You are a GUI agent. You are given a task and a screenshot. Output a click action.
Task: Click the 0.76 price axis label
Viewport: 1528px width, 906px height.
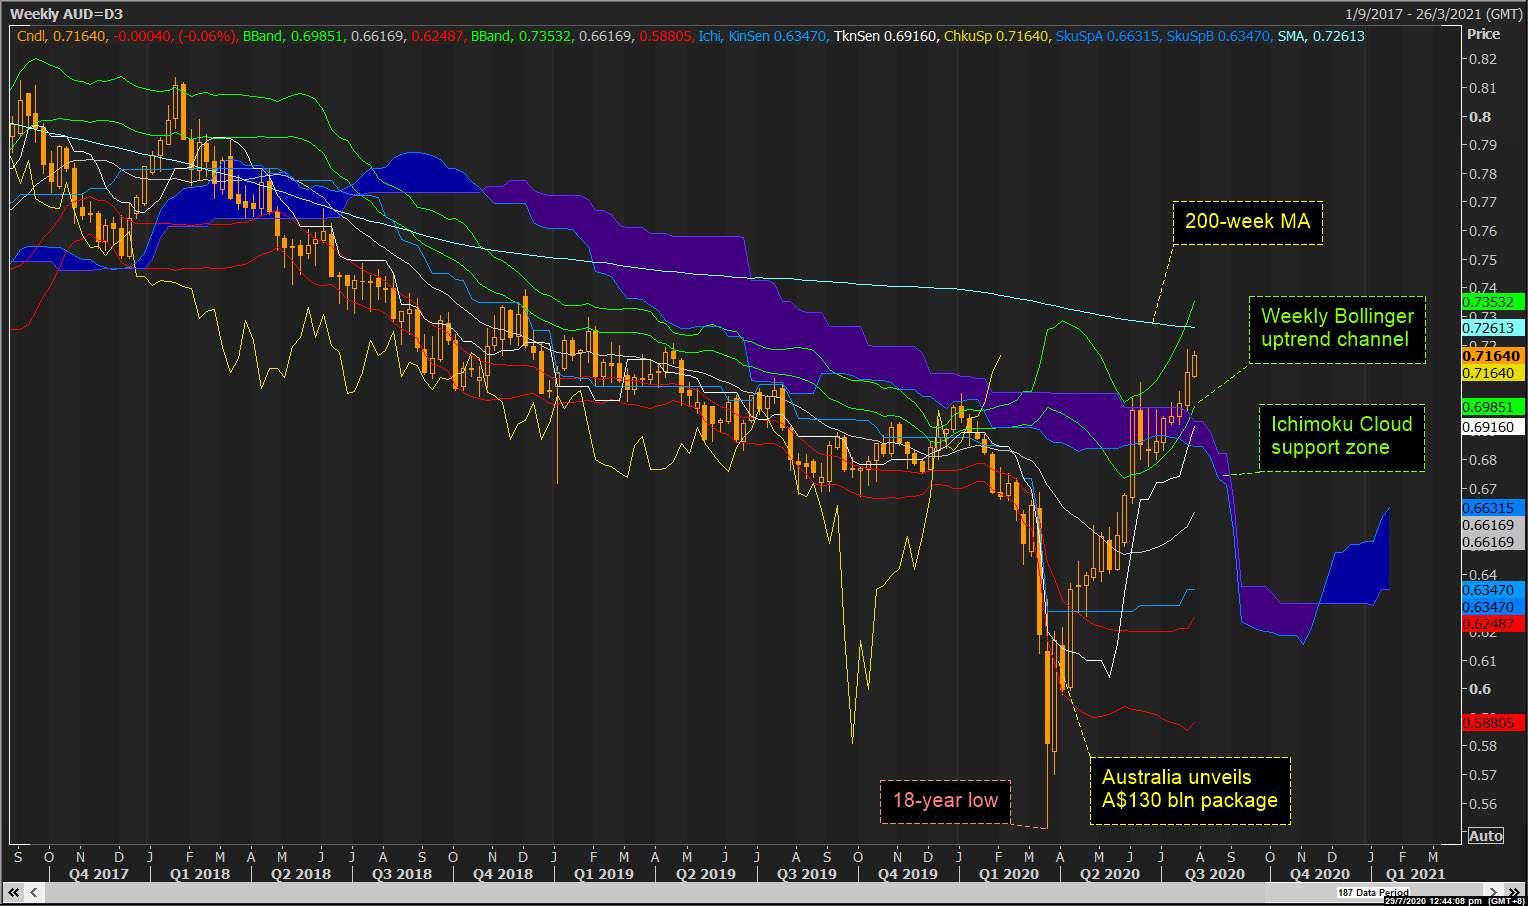click(x=1483, y=231)
